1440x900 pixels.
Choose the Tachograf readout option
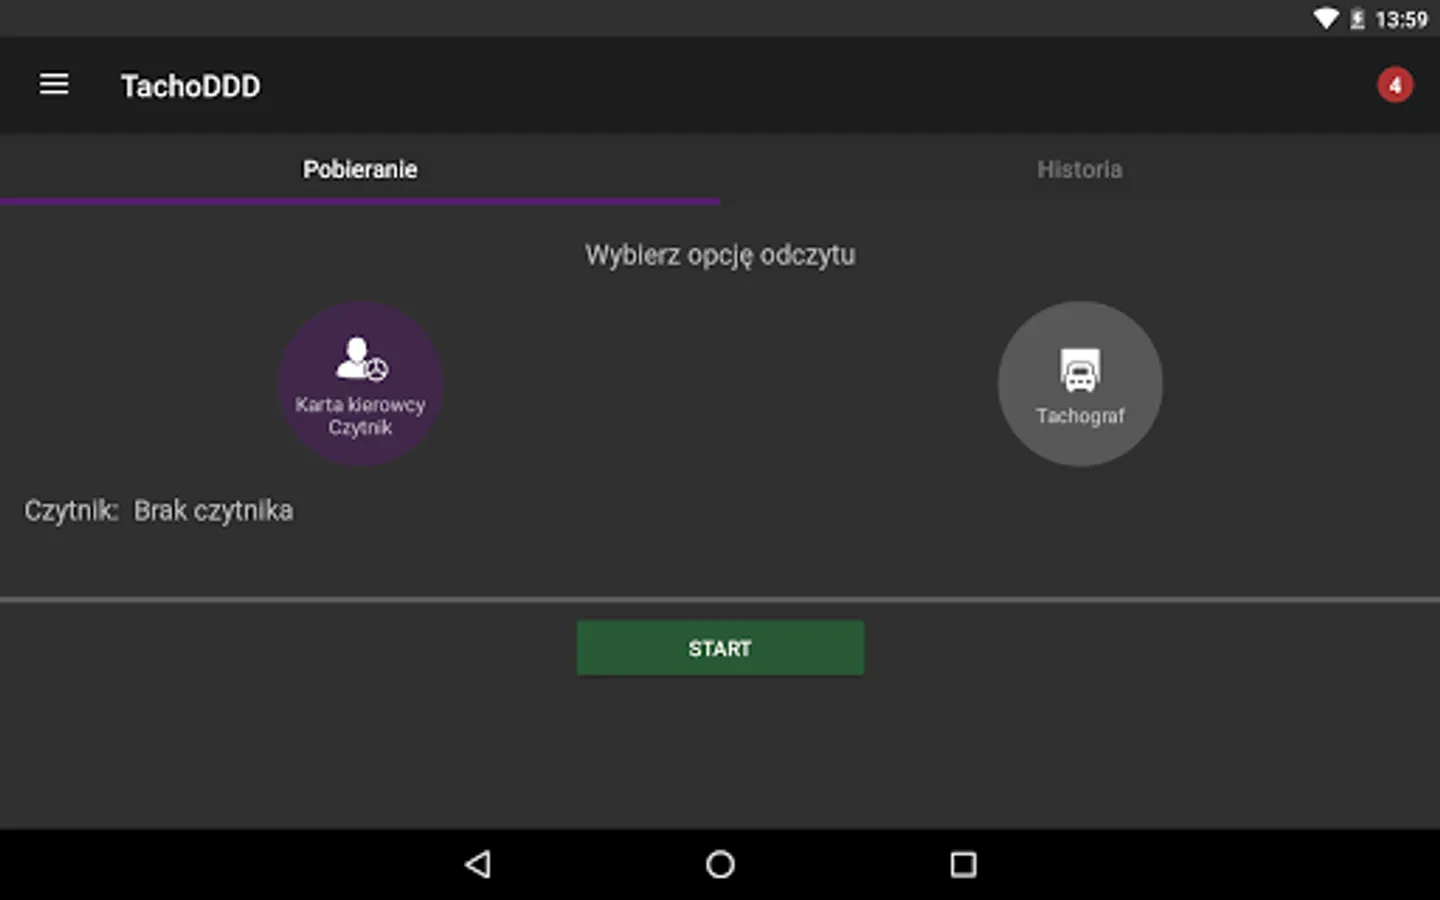click(x=1080, y=384)
